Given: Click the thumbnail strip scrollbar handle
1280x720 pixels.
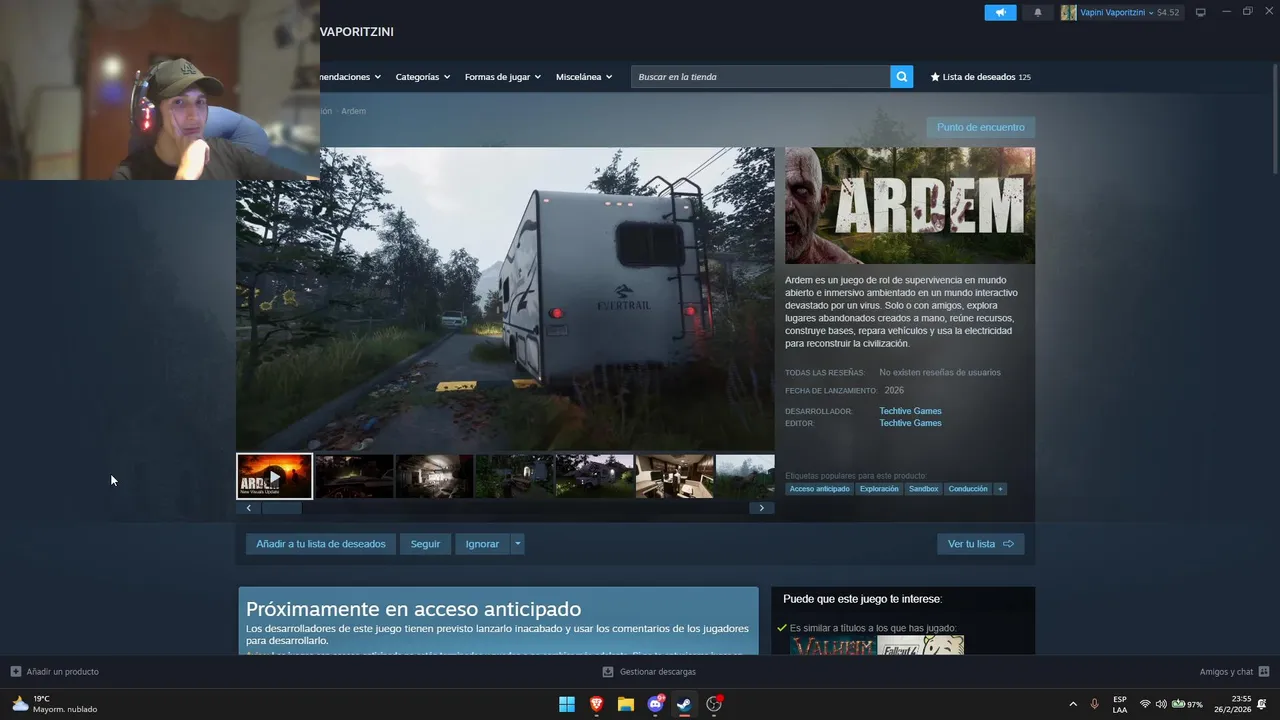Looking at the screenshot, I should [282, 508].
